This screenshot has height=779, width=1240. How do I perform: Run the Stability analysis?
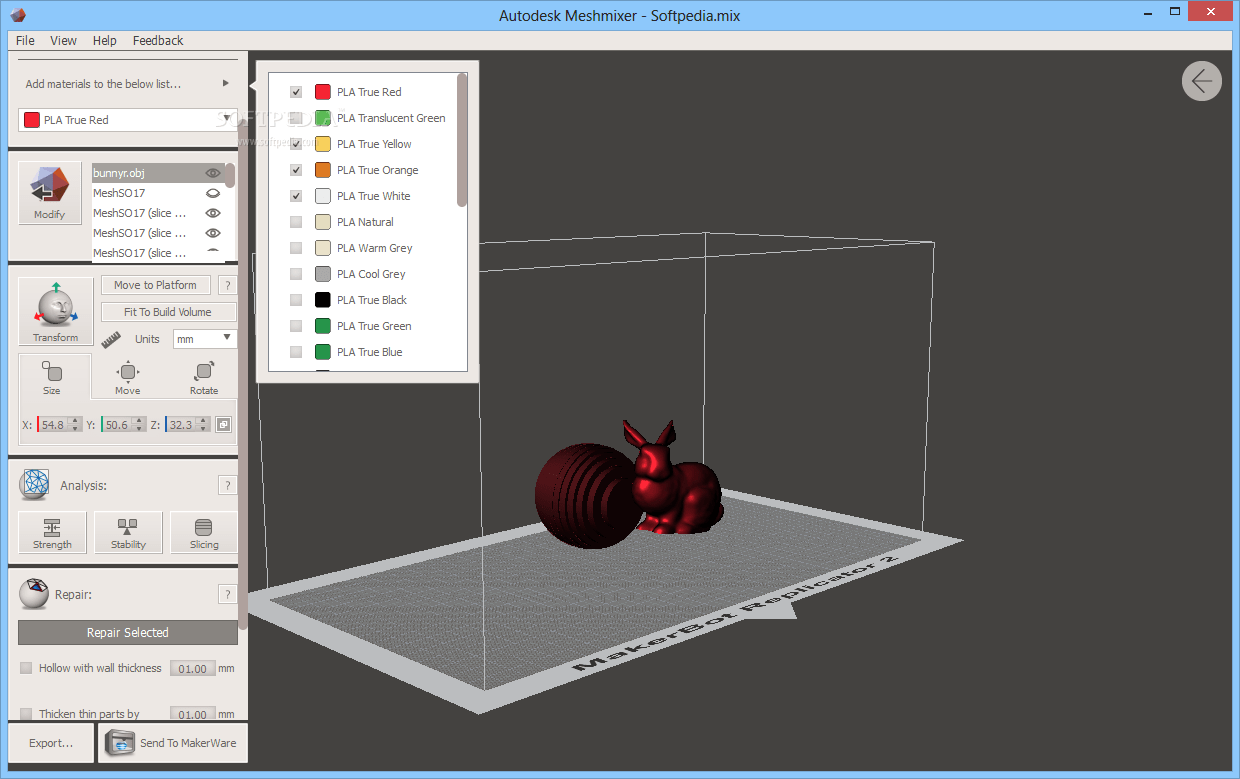pyautogui.click(x=128, y=532)
